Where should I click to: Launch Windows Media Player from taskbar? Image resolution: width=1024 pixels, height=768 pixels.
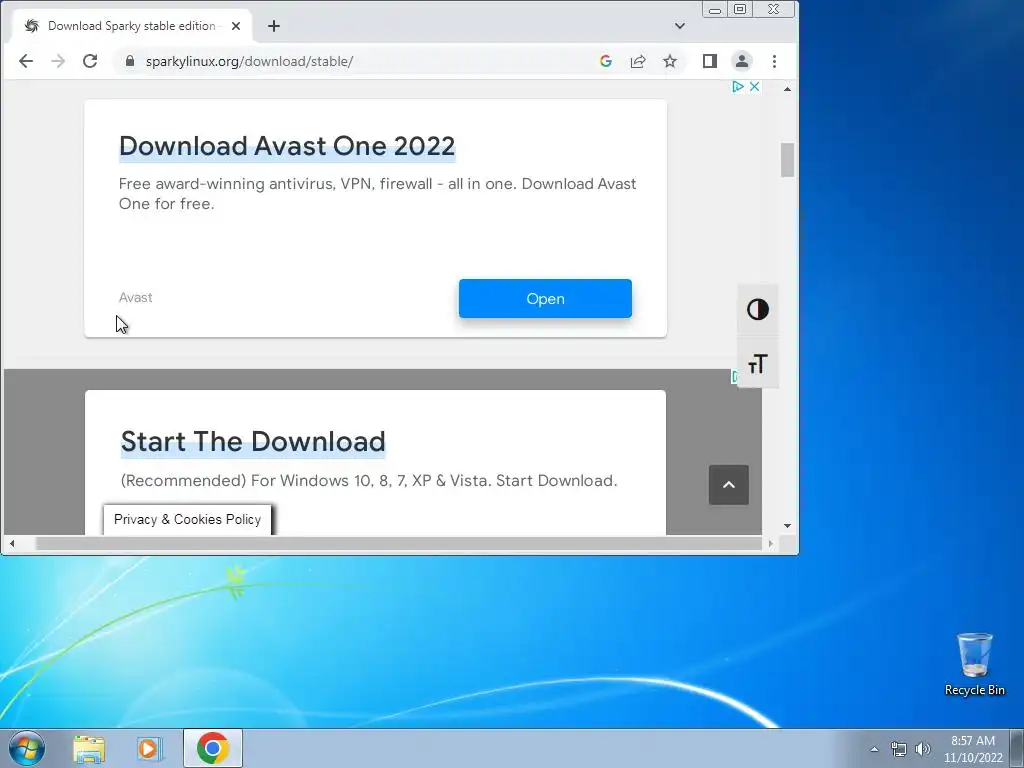tap(148, 748)
